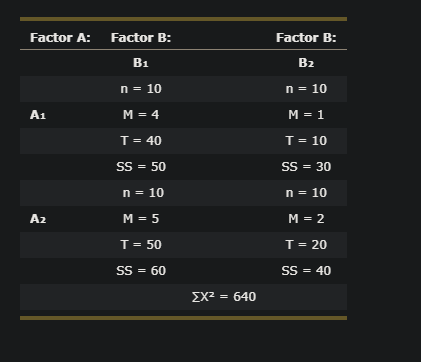Click the M = 1 cell
The image size is (421, 362).
coord(306,115)
